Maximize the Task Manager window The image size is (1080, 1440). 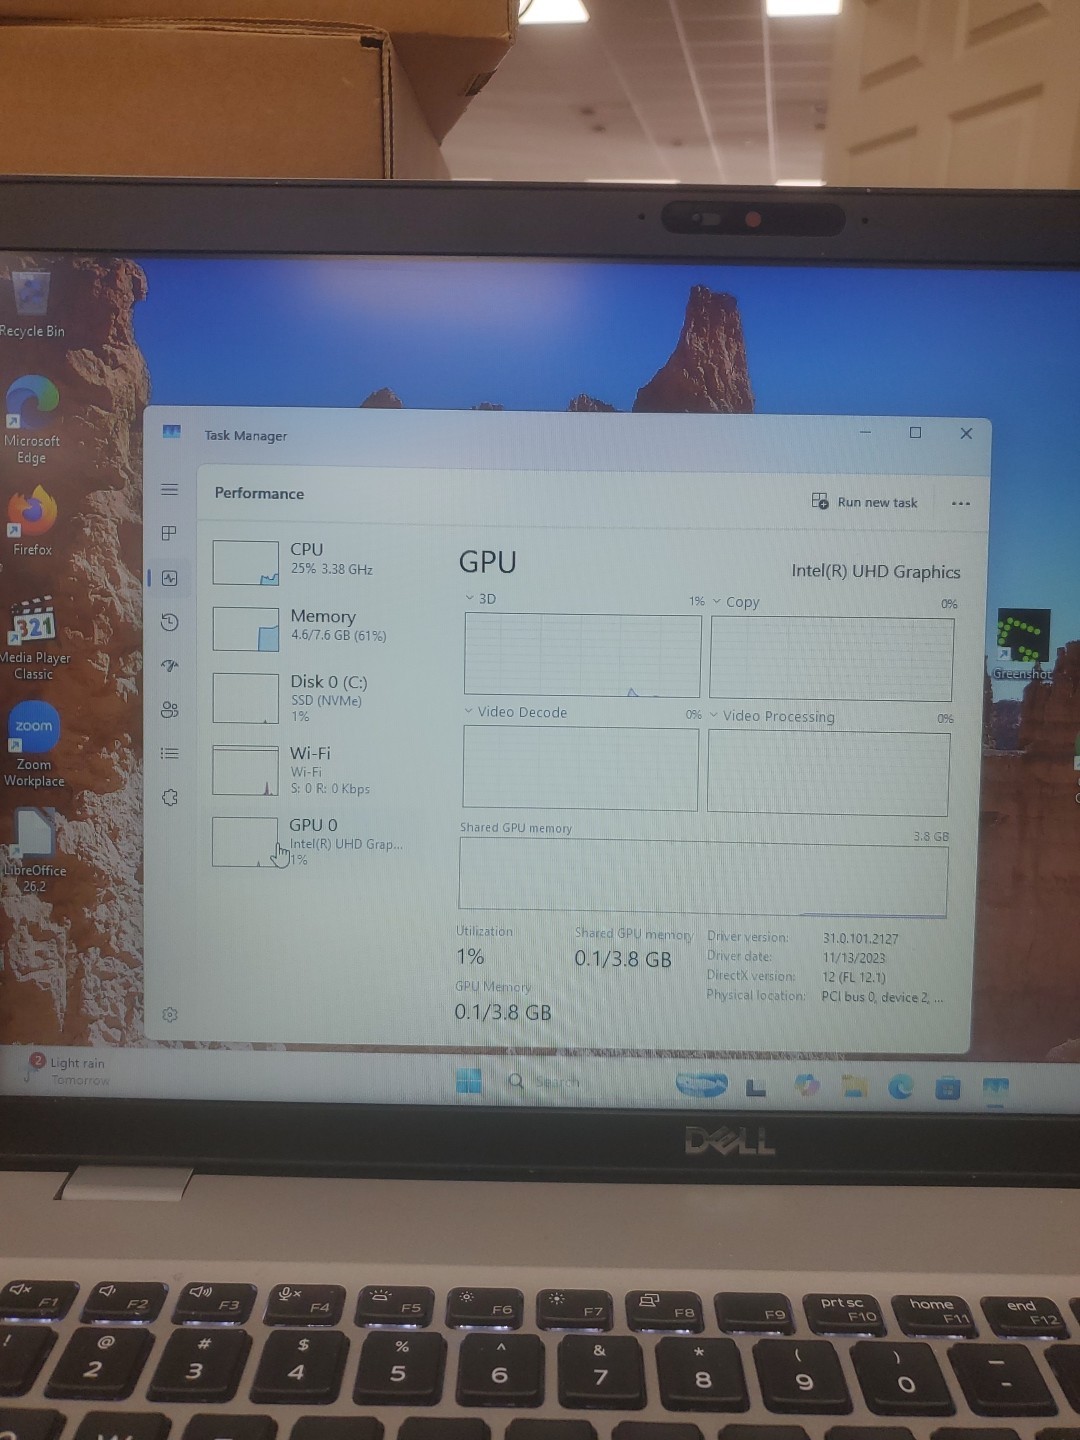click(915, 432)
